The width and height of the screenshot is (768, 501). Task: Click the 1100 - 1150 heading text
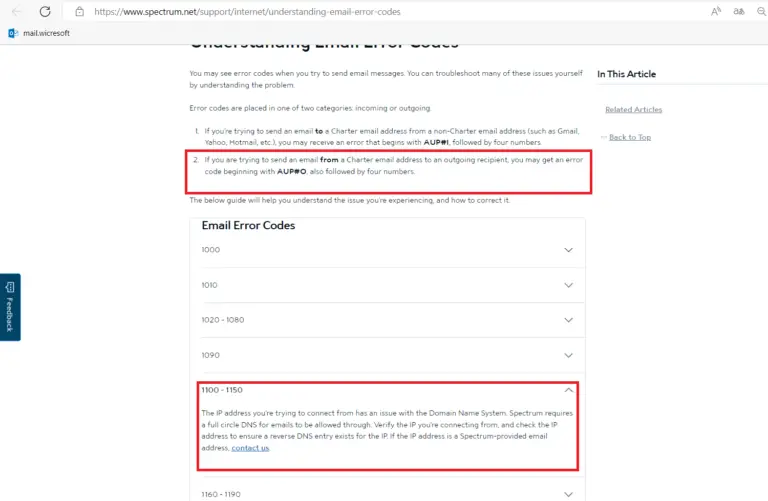(222, 390)
